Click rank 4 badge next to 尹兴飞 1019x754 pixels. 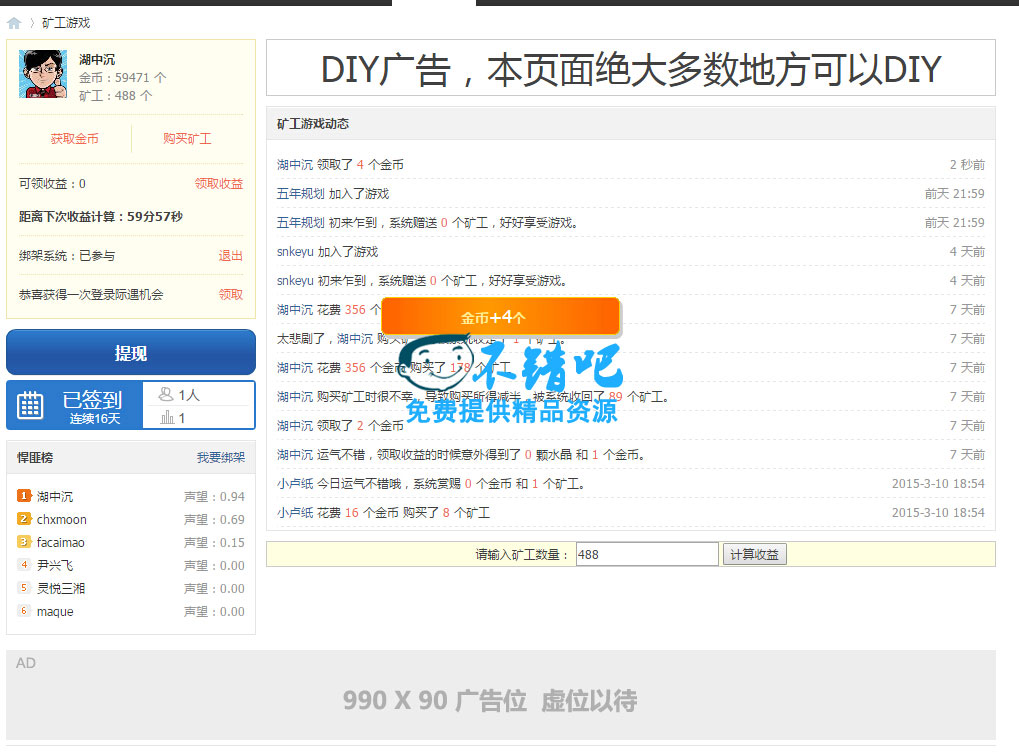(x=24, y=564)
